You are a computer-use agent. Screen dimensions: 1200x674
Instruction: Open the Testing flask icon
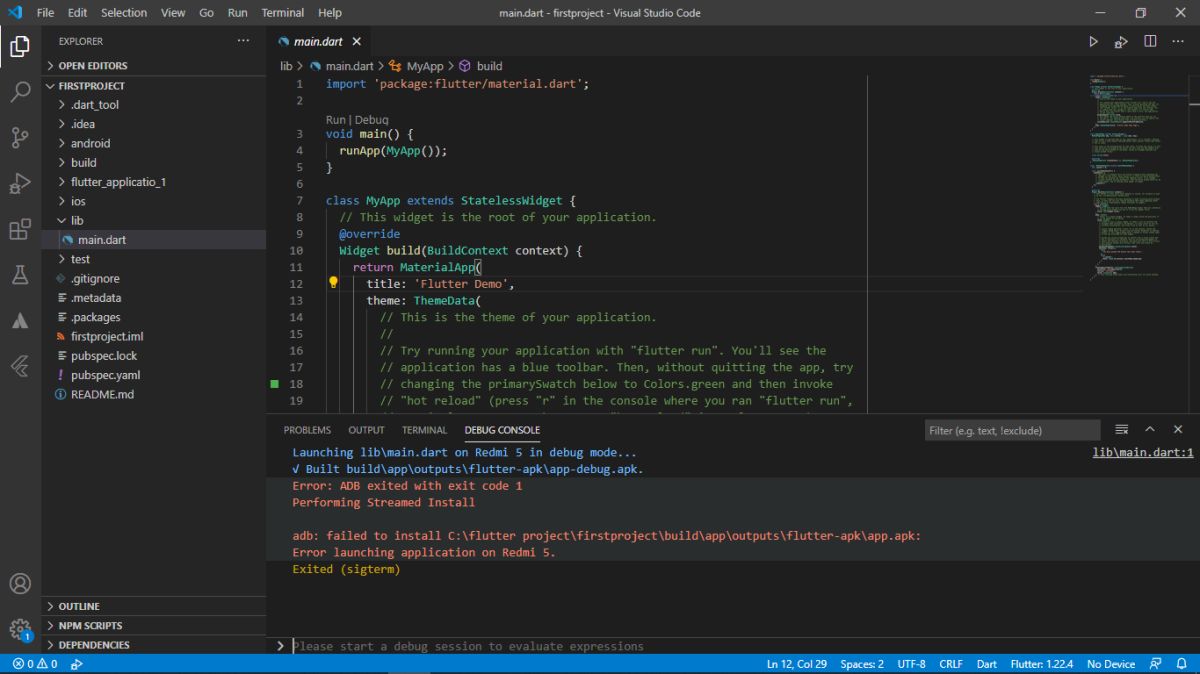[20, 275]
